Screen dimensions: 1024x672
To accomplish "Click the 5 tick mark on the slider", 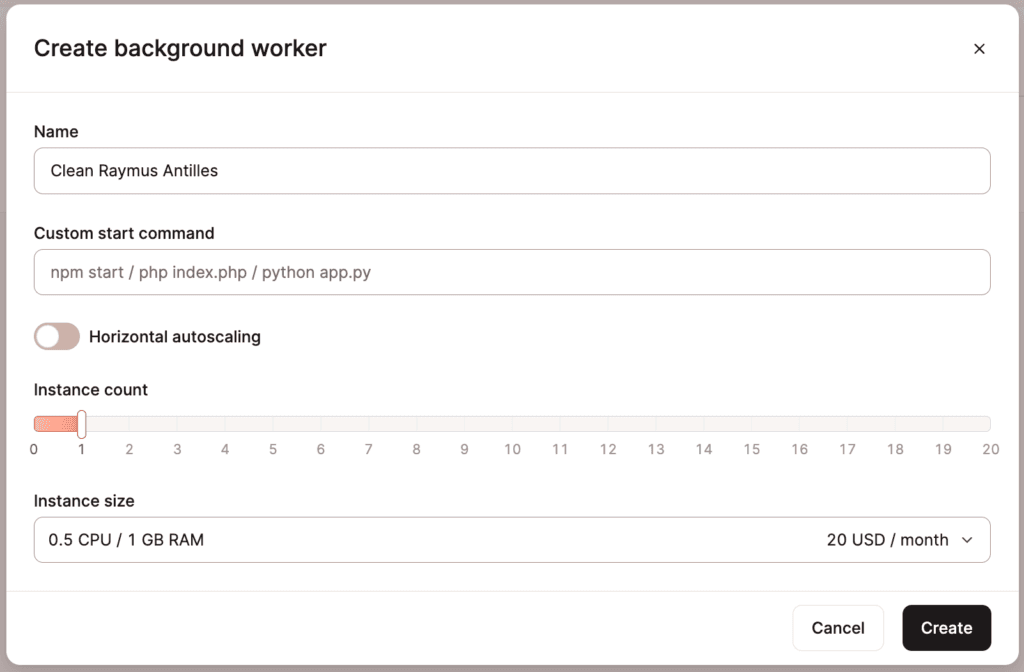I will click(272, 423).
